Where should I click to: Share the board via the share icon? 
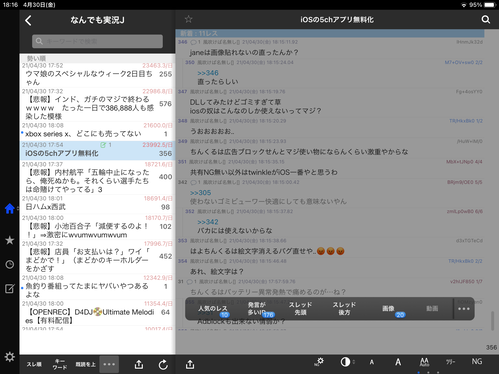pyautogui.click(x=139, y=365)
